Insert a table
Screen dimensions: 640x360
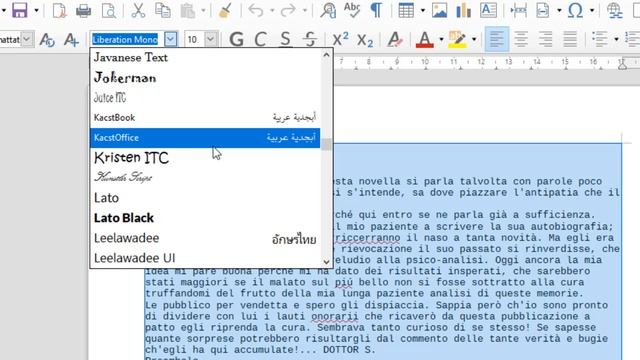pyautogui.click(x=406, y=10)
